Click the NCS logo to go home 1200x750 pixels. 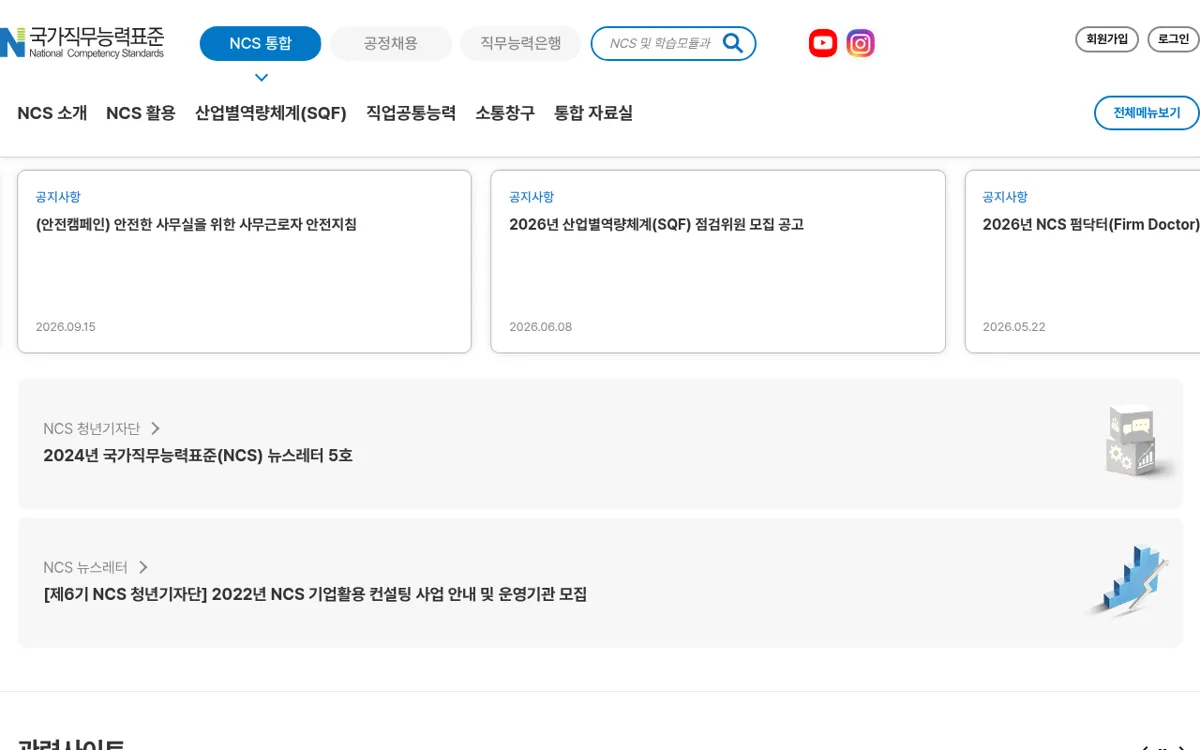coord(82,43)
